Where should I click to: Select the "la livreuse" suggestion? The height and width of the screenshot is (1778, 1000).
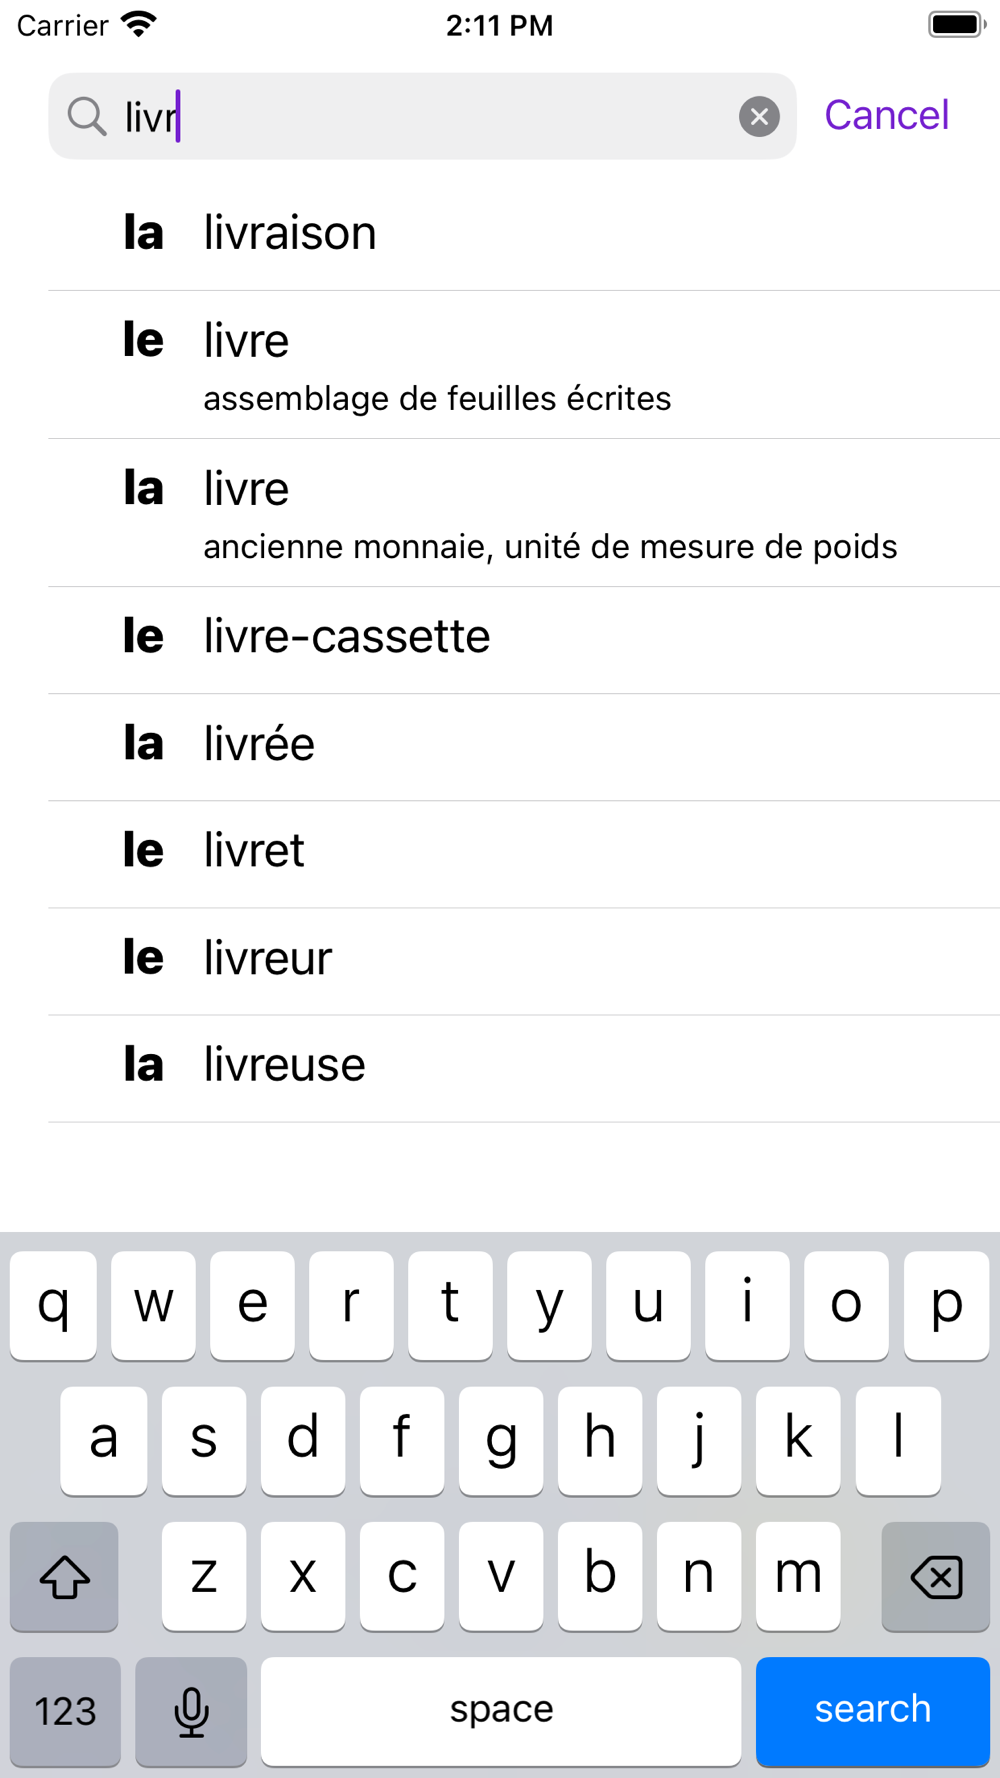pyautogui.click(x=524, y=1068)
